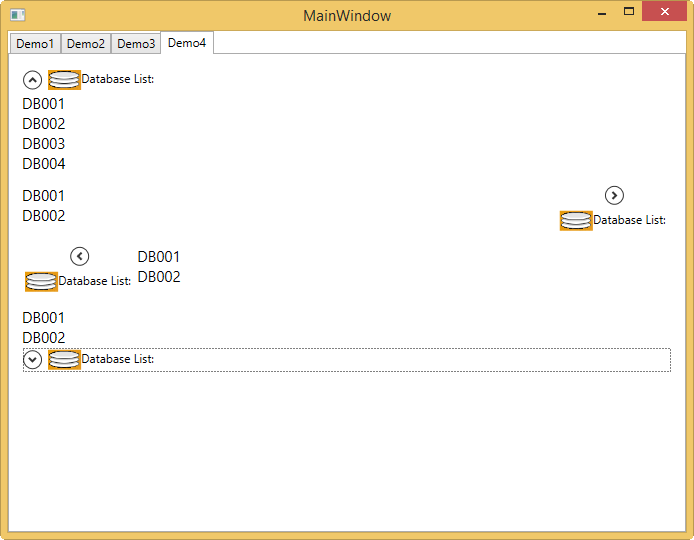Click the 'Database List:' label in the dotted-border header
Screen dimensions: 694x540
click(118, 359)
